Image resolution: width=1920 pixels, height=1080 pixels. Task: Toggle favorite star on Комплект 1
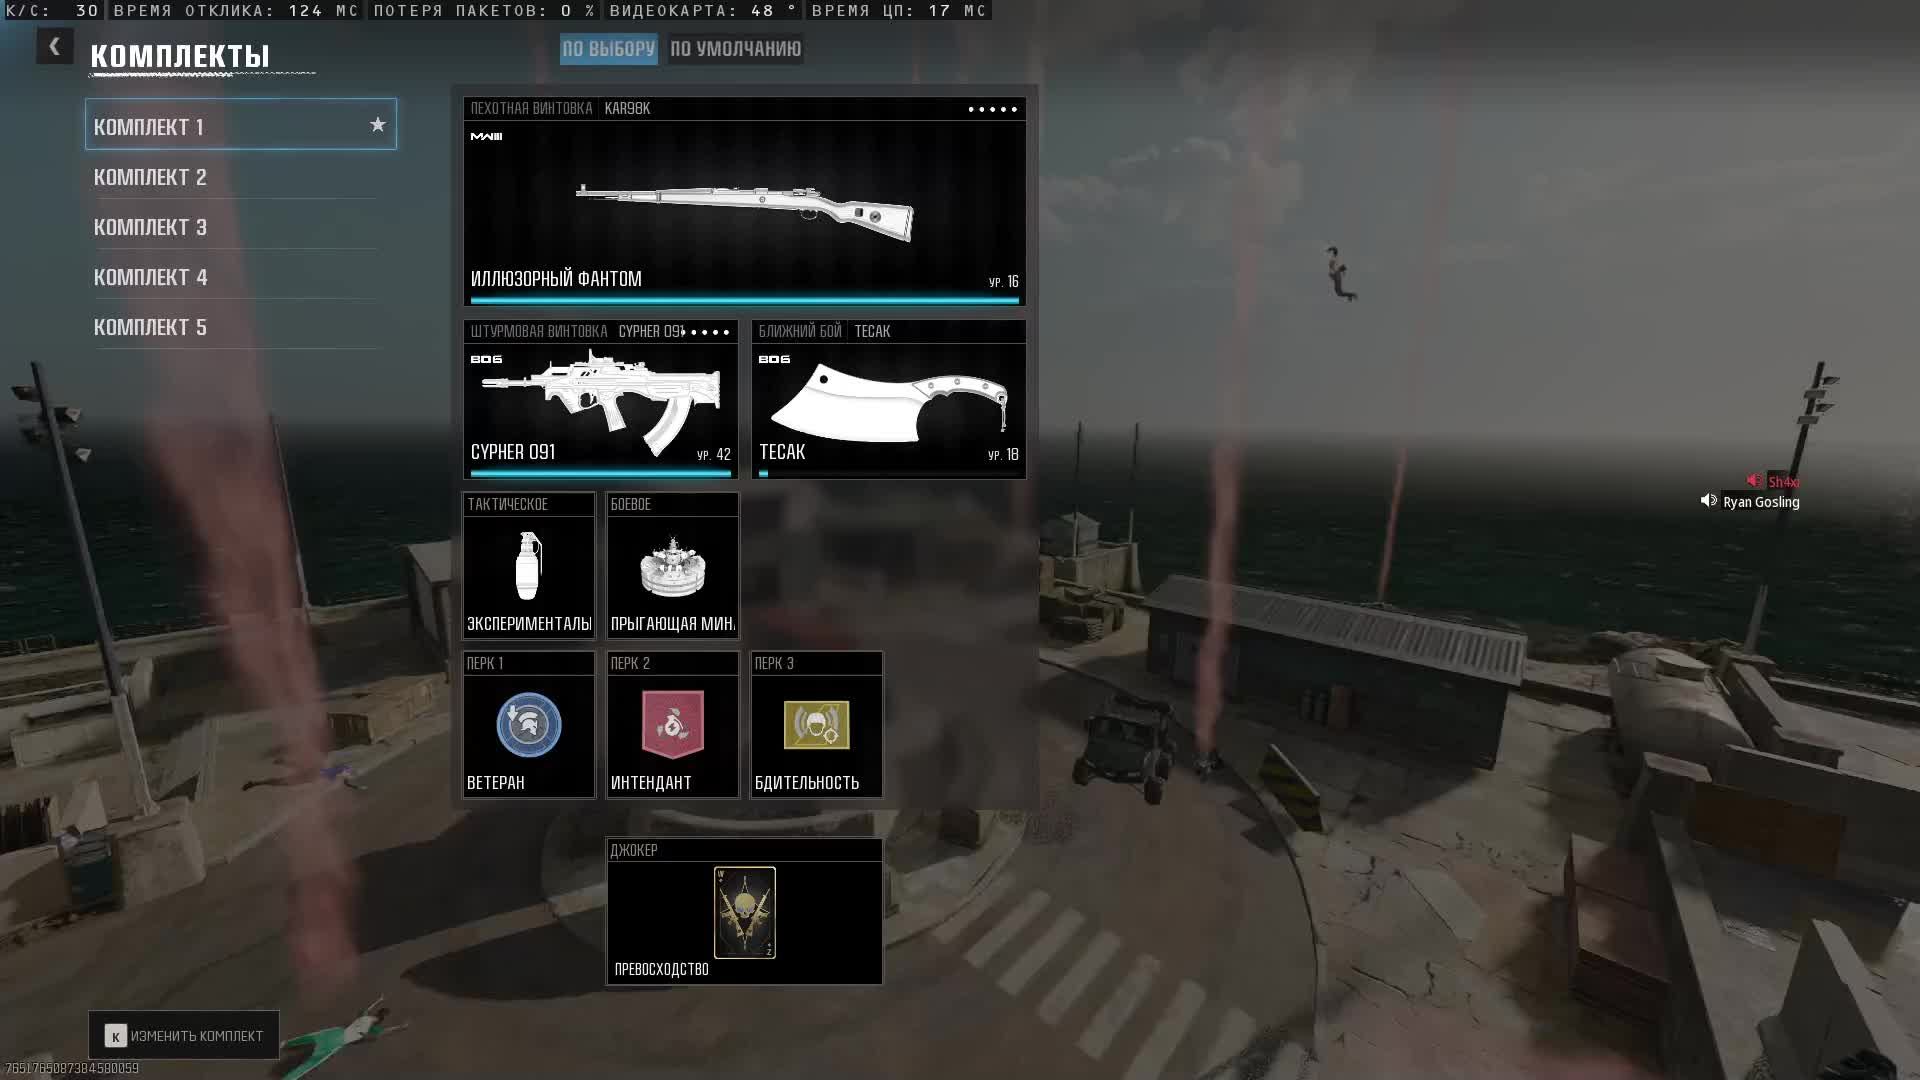pos(377,125)
